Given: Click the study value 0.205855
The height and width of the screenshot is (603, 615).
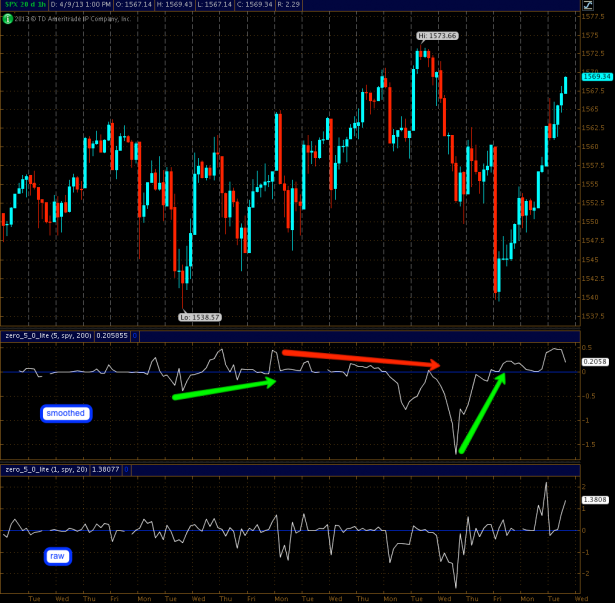Looking at the screenshot, I should 112,336.
